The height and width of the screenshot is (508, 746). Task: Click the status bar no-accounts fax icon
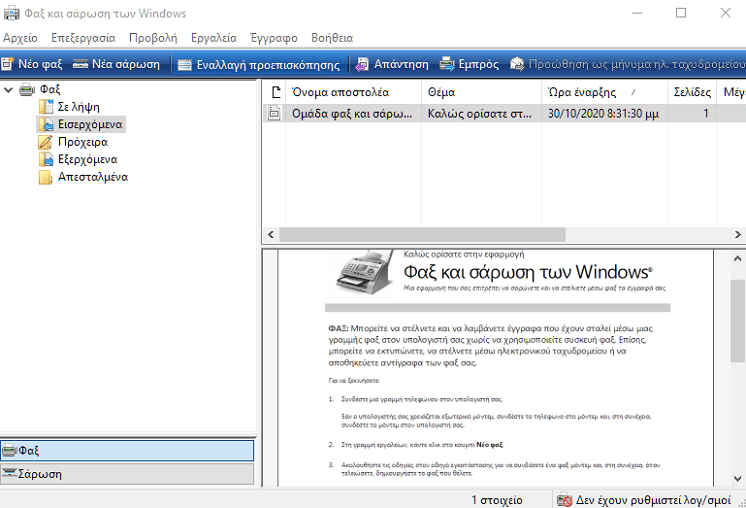[564, 500]
